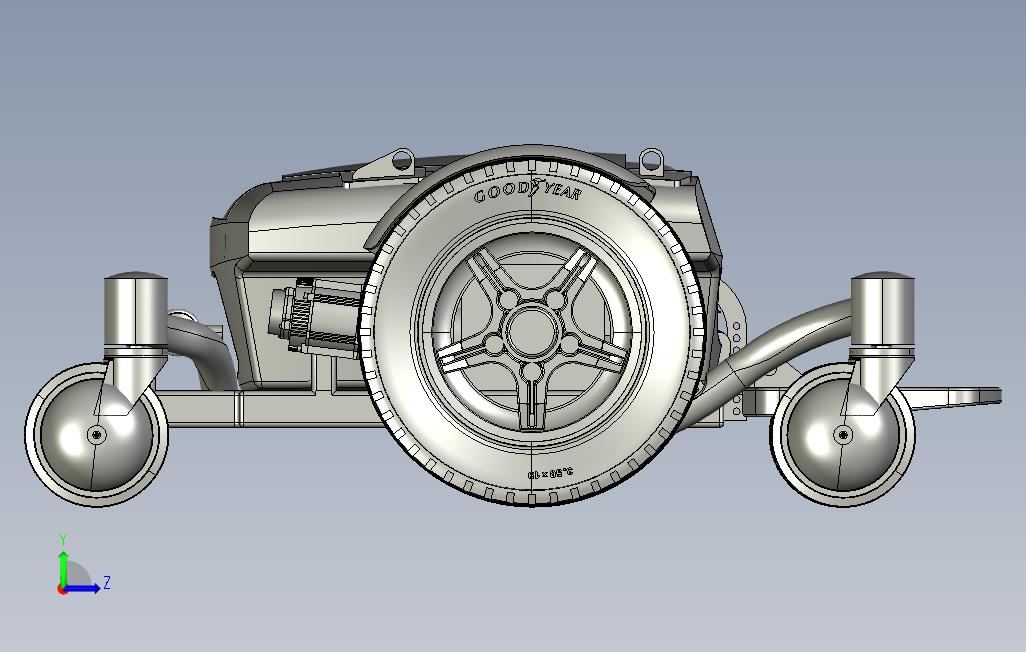Select the left caster swivel housing cylinder
This screenshot has height=652, width=1026.
135,309
